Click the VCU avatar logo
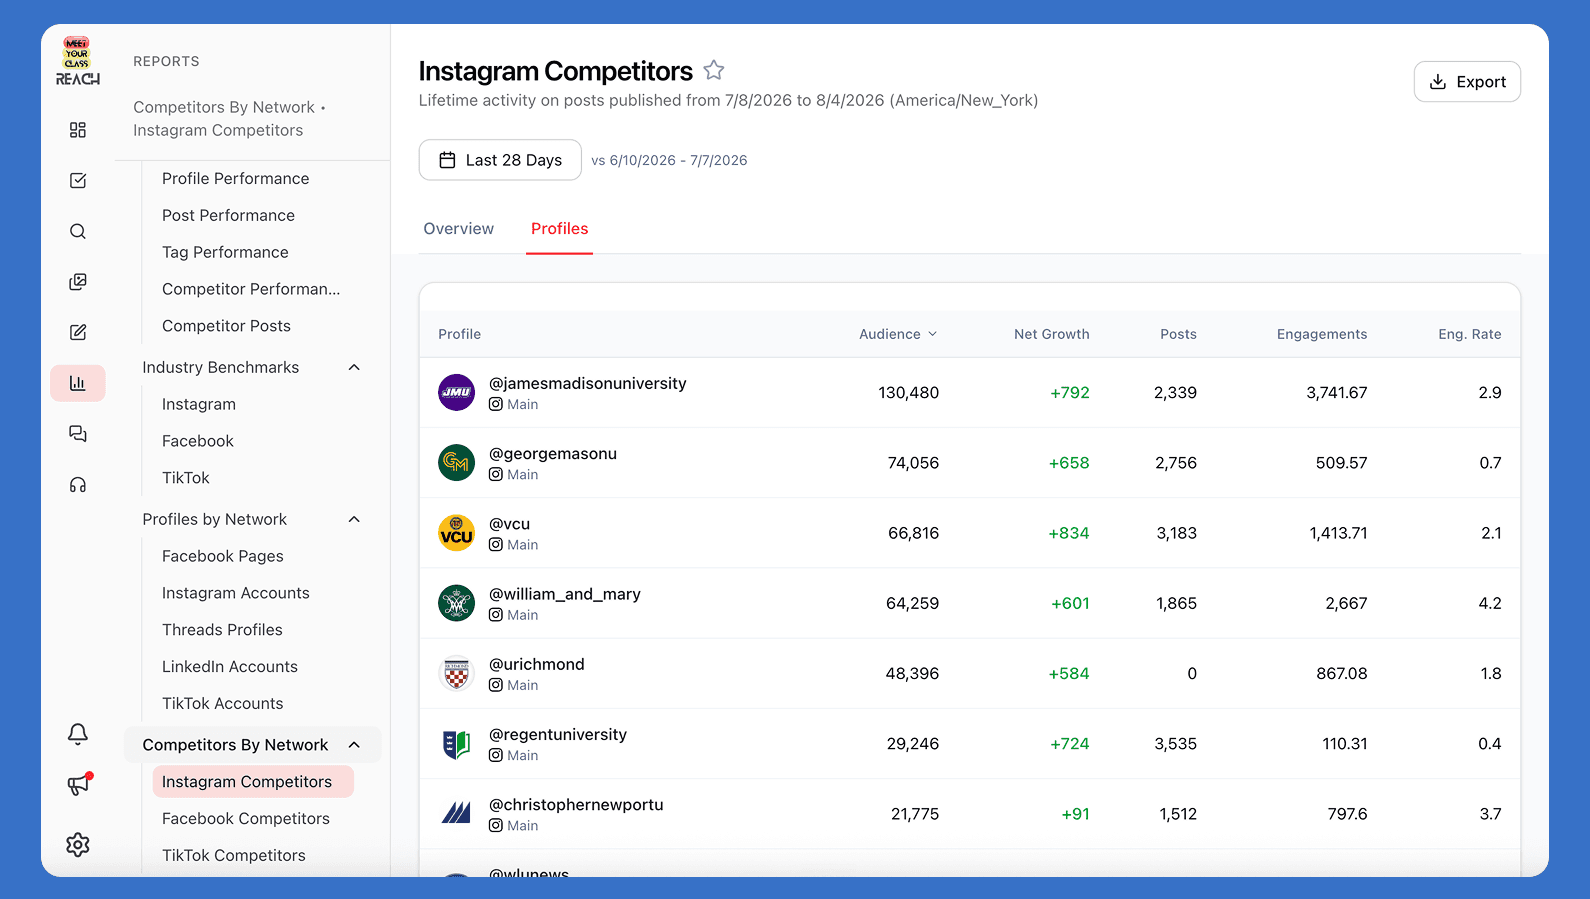Screen dimensions: 1590x899 click(457, 533)
